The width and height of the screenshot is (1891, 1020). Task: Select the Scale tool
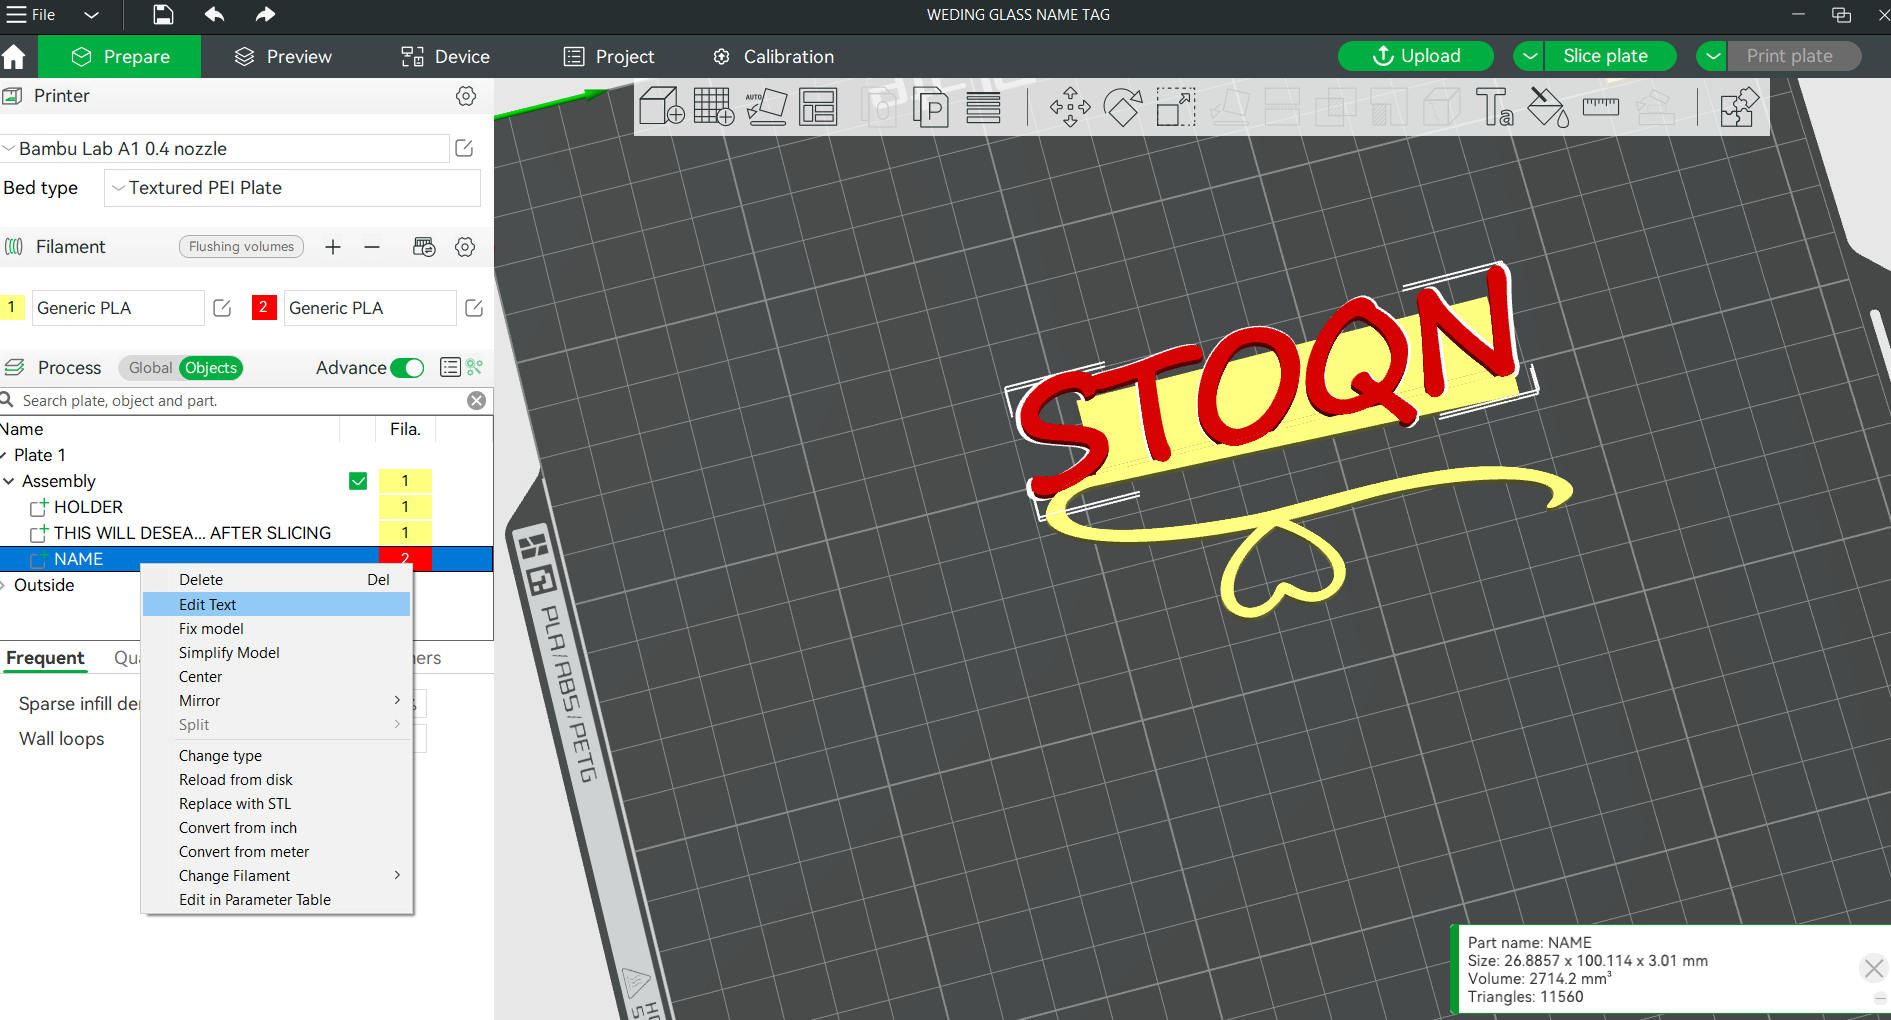coord(1175,107)
